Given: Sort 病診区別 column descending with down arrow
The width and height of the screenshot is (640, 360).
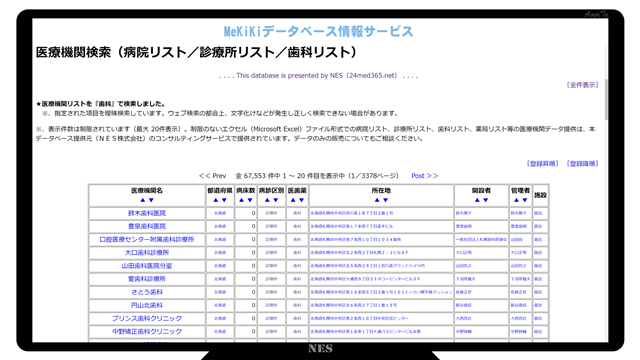Looking at the screenshot, I should tap(276, 200).
